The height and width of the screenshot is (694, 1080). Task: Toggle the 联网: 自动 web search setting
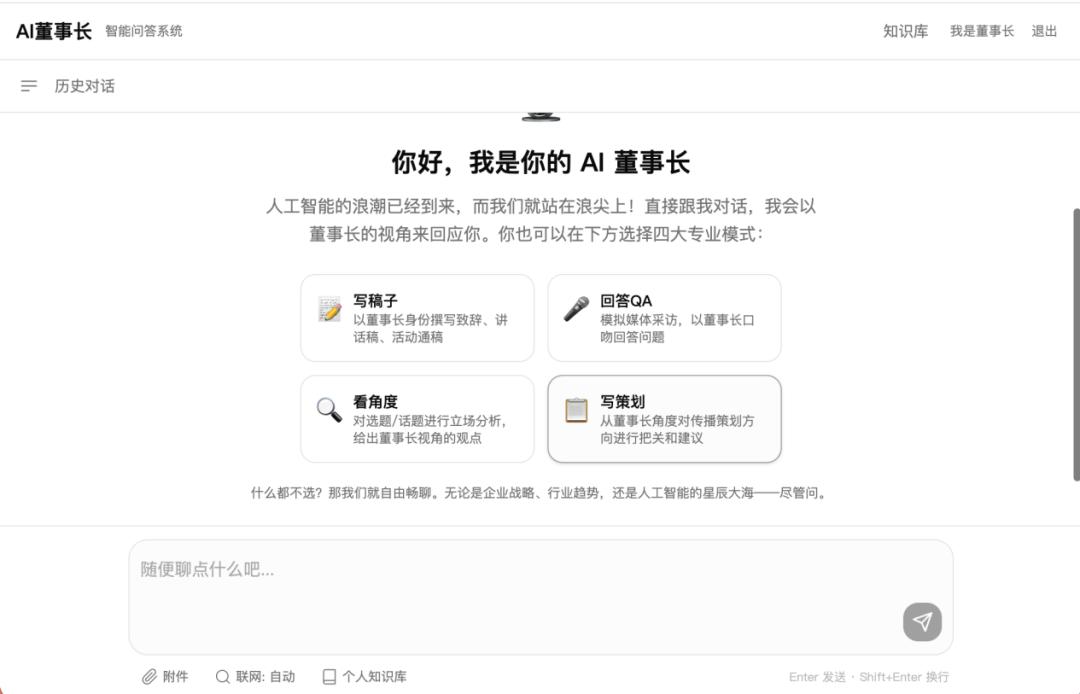coord(256,677)
